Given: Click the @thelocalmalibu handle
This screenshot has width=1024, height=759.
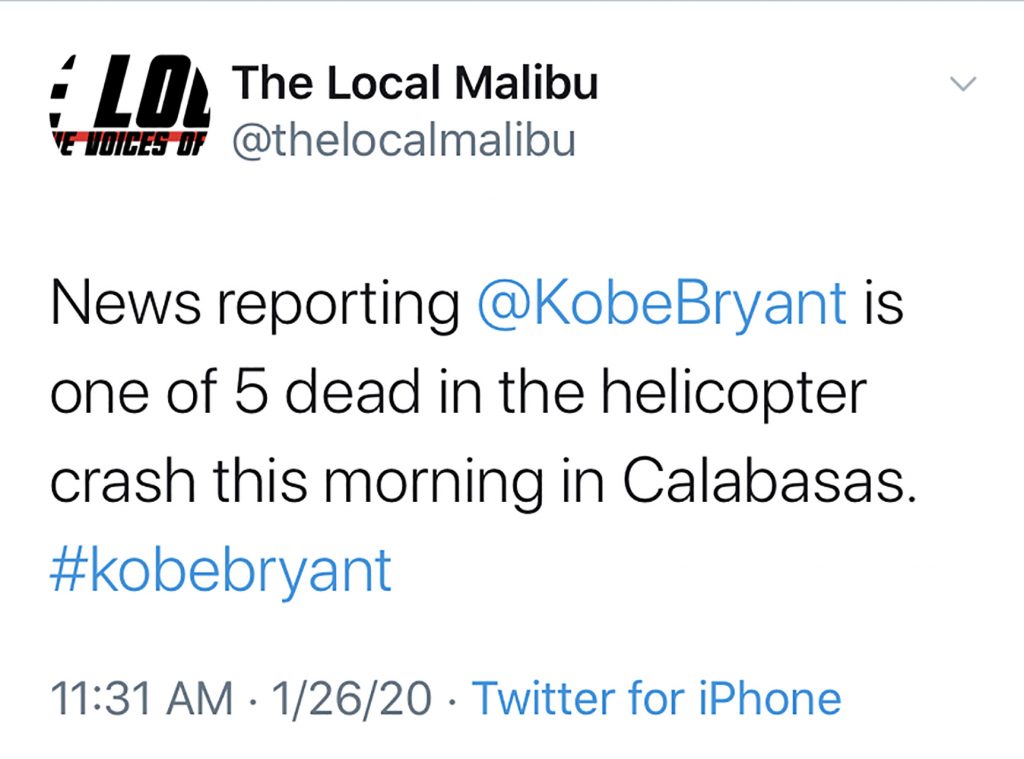Looking at the screenshot, I should (x=404, y=140).
